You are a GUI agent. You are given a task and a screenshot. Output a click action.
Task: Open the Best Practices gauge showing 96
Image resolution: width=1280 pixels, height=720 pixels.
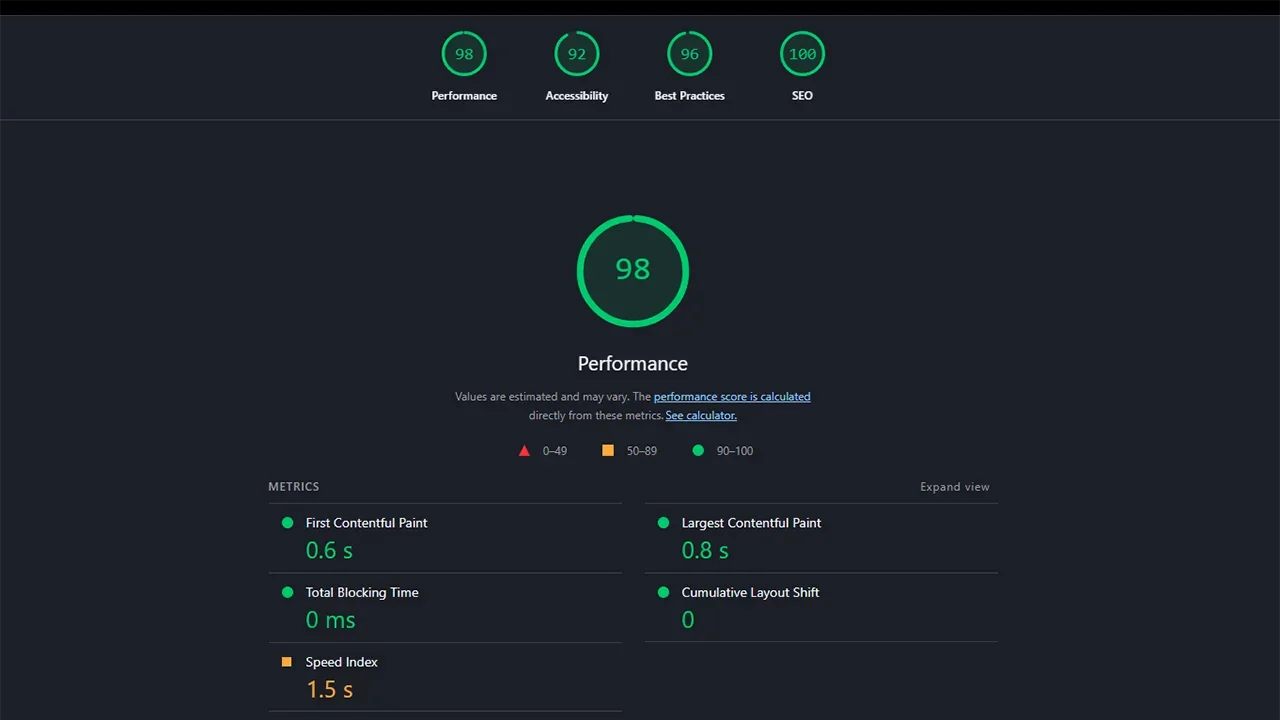690,54
